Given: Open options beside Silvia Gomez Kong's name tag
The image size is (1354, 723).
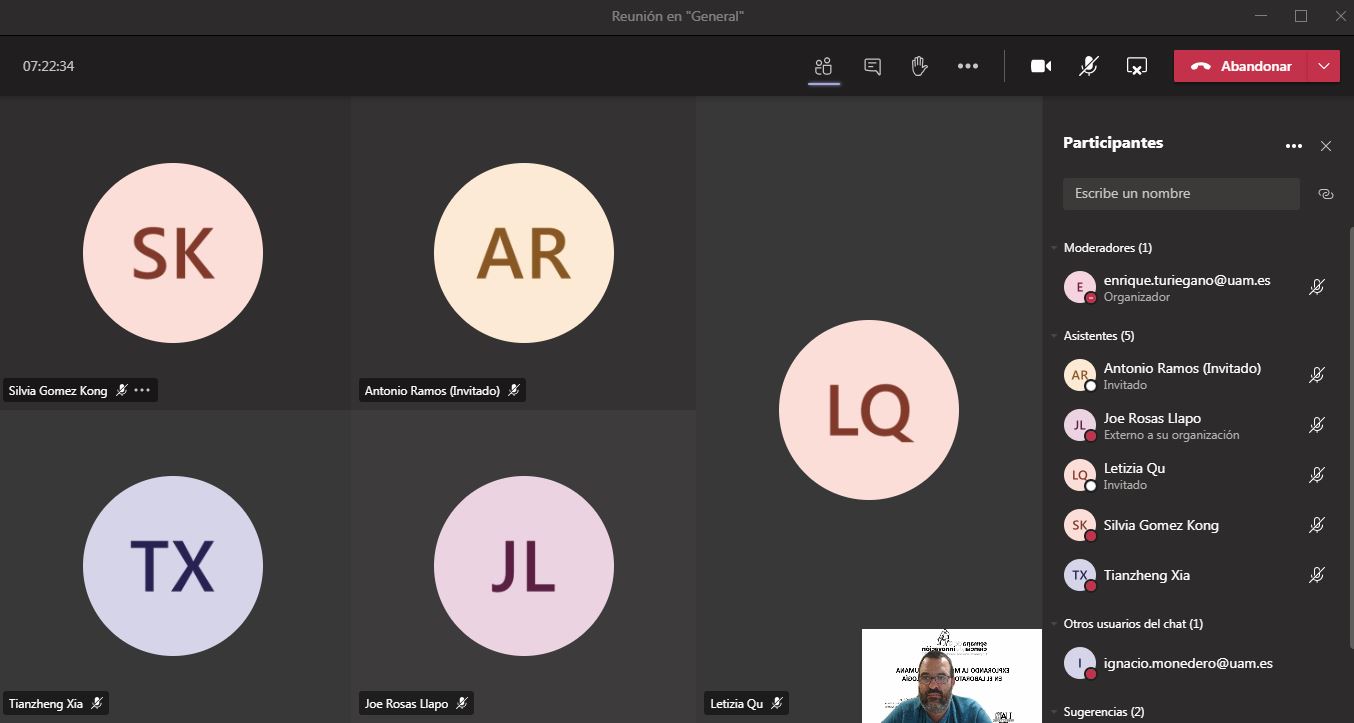Looking at the screenshot, I should tap(142, 390).
